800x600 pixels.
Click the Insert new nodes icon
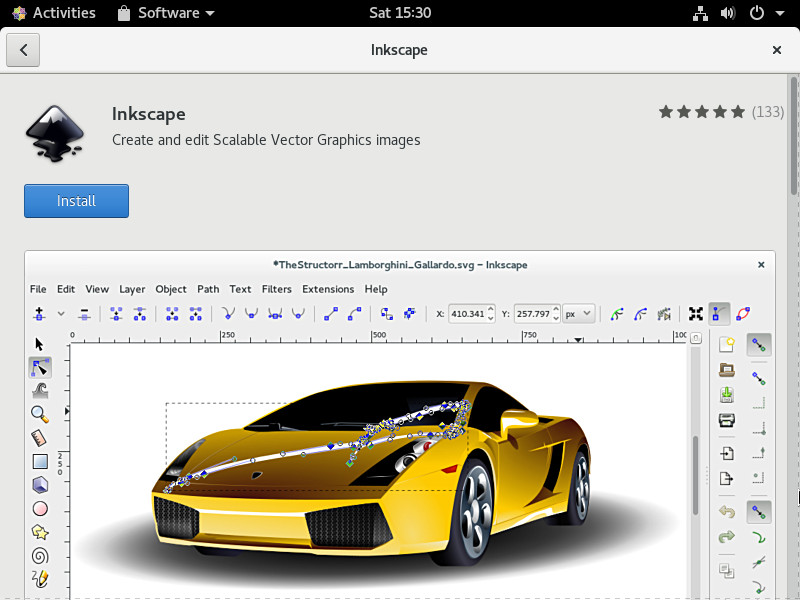click(39, 314)
